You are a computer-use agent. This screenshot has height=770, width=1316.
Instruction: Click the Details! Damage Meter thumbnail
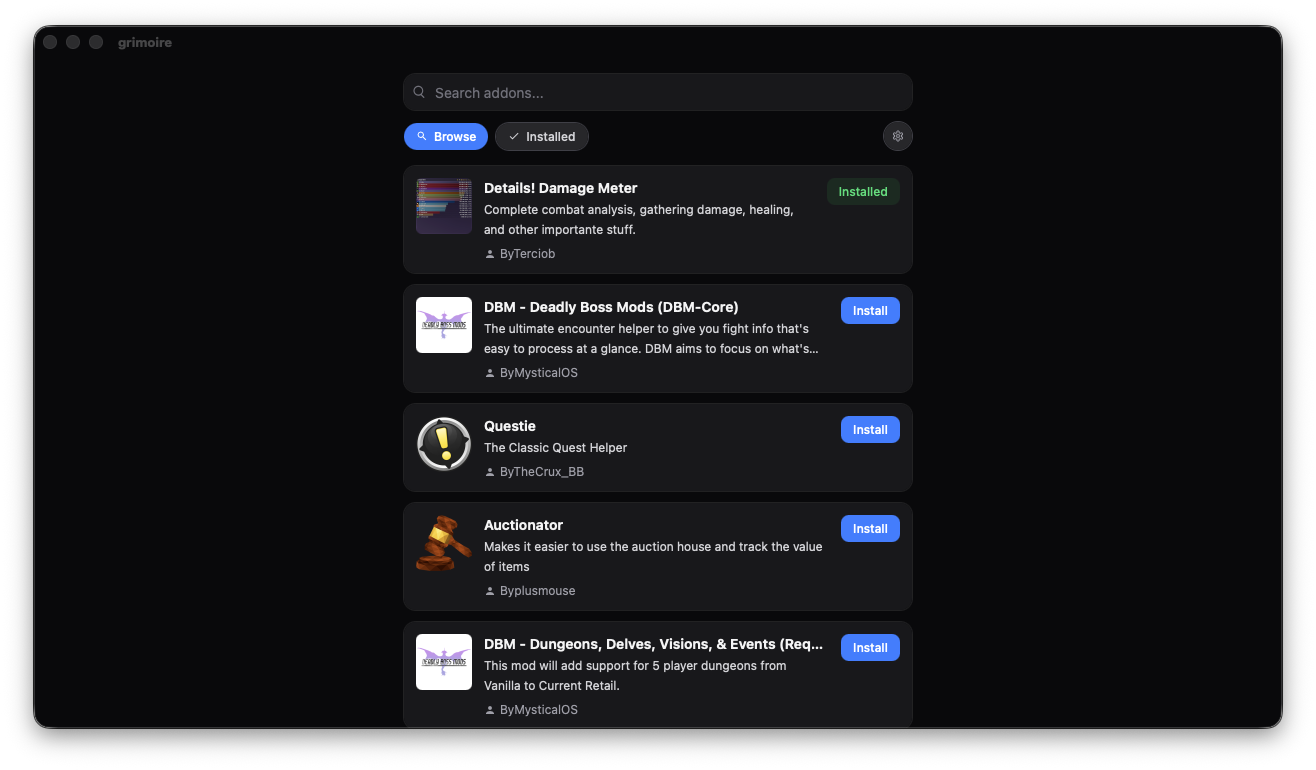tap(444, 206)
